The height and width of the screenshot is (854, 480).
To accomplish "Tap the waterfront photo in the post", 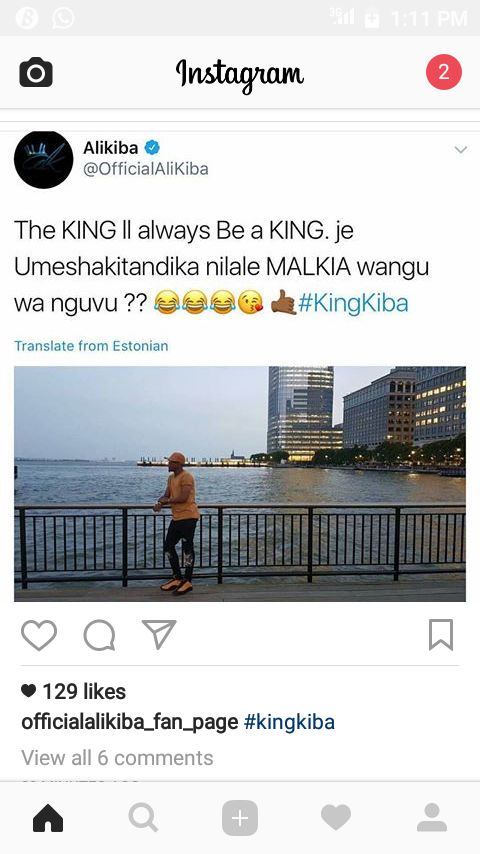I will [240, 484].
